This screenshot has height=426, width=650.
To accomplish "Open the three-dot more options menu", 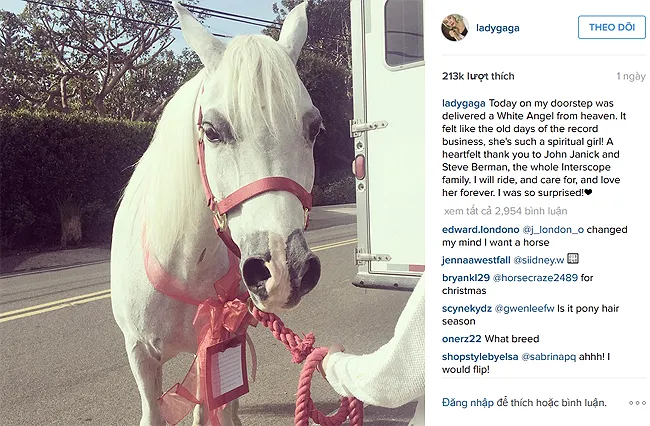I will 637,403.
